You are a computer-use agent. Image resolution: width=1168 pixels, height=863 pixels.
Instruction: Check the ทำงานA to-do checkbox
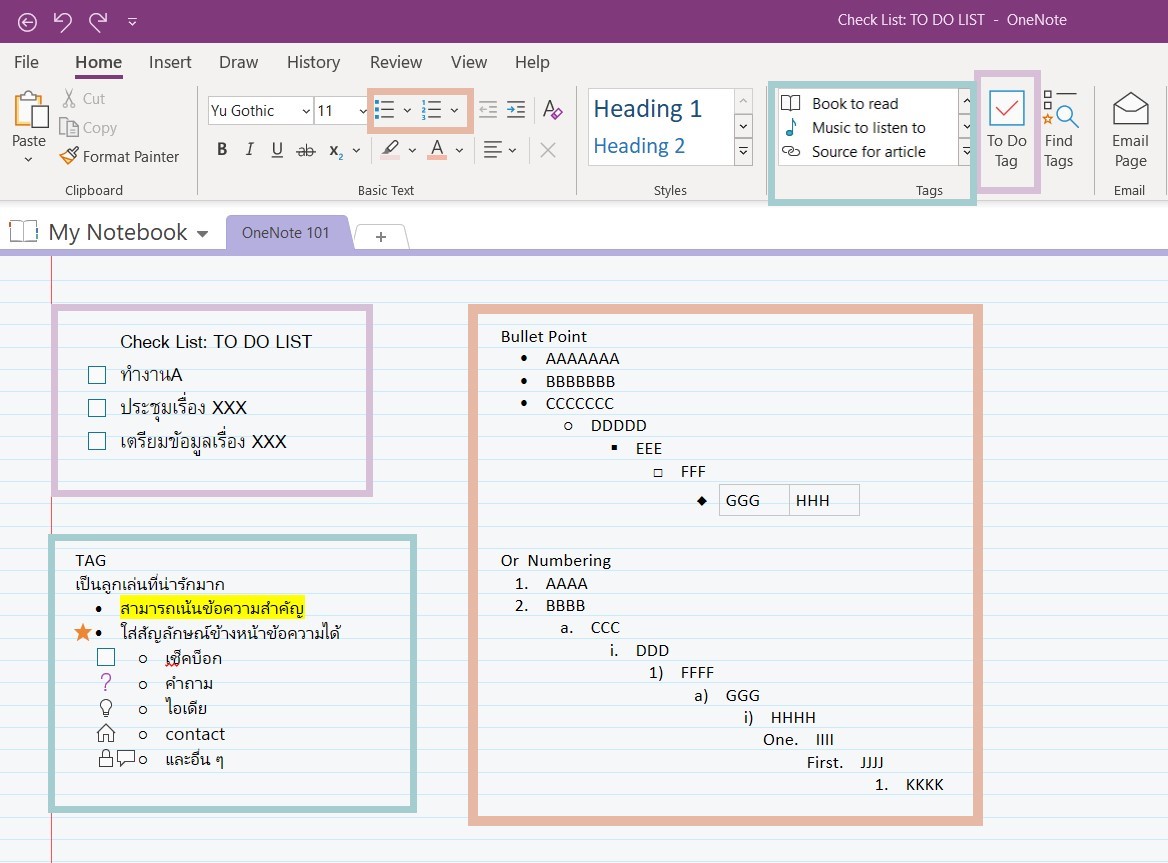pos(97,375)
